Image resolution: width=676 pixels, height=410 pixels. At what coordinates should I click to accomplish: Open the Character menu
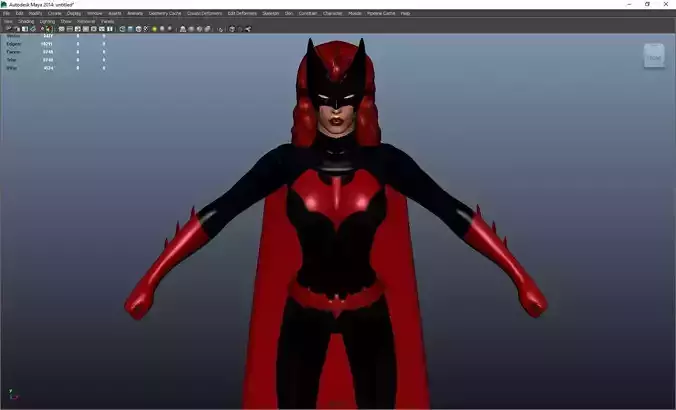333,13
